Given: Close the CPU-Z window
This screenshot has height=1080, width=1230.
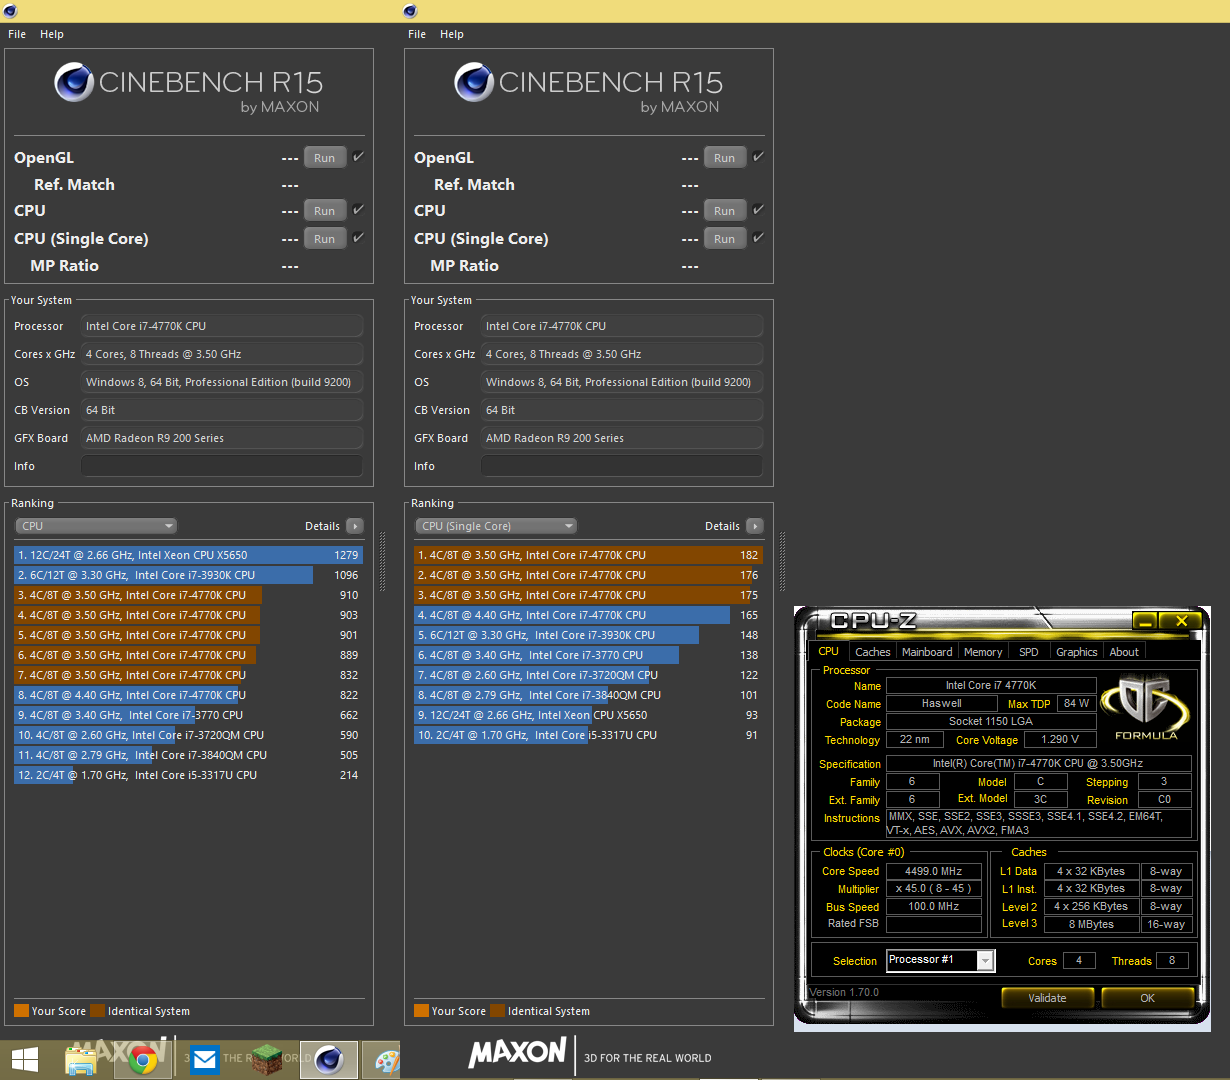Looking at the screenshot, I should click(1181, 621).
